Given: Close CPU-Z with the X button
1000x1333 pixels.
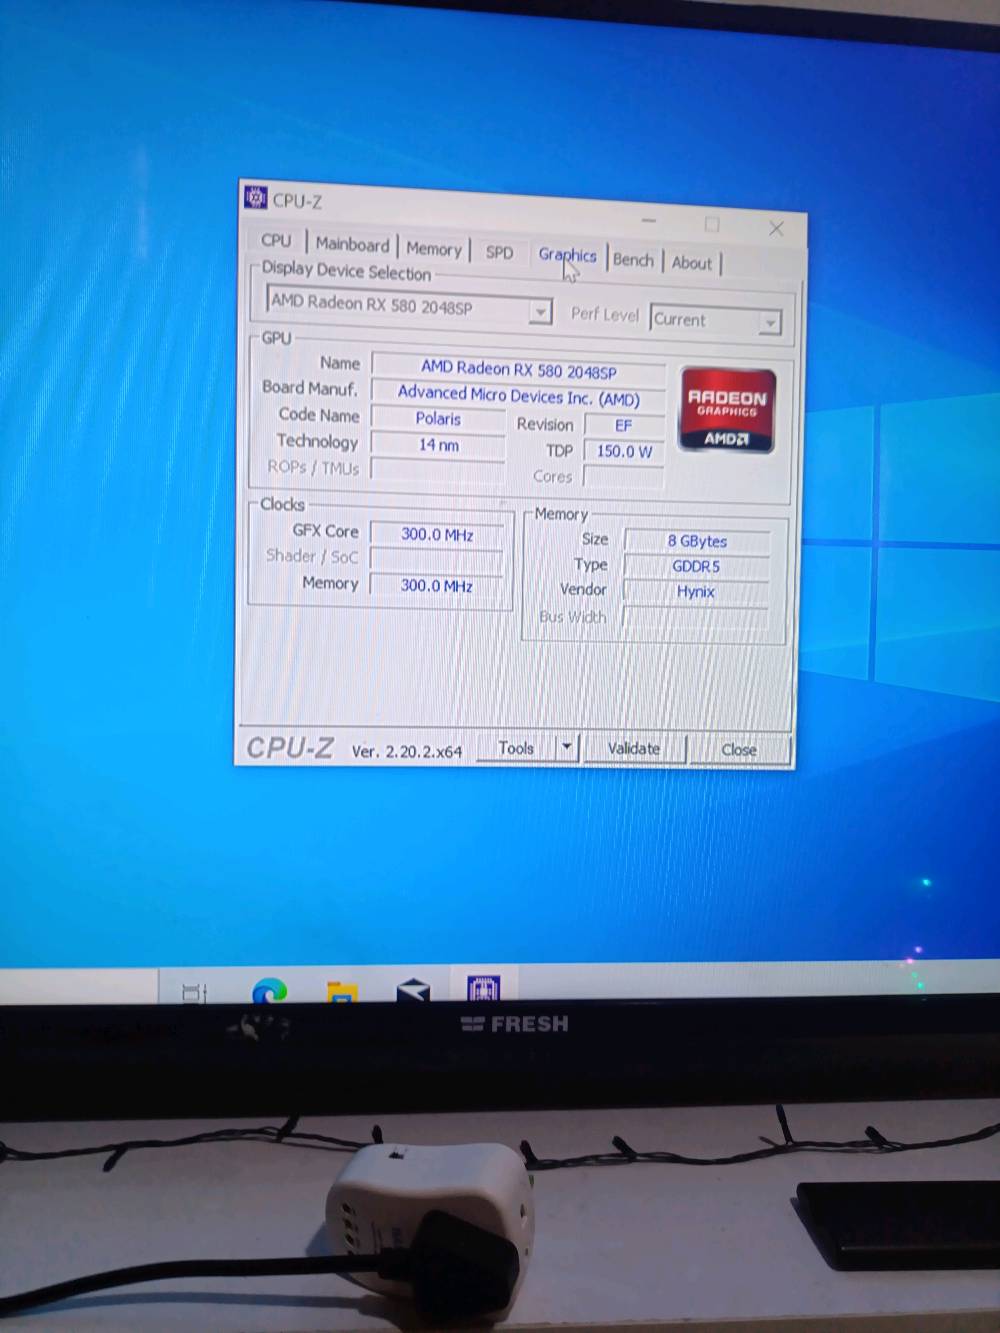Looking at the screenshot, I should click(776, 228).
